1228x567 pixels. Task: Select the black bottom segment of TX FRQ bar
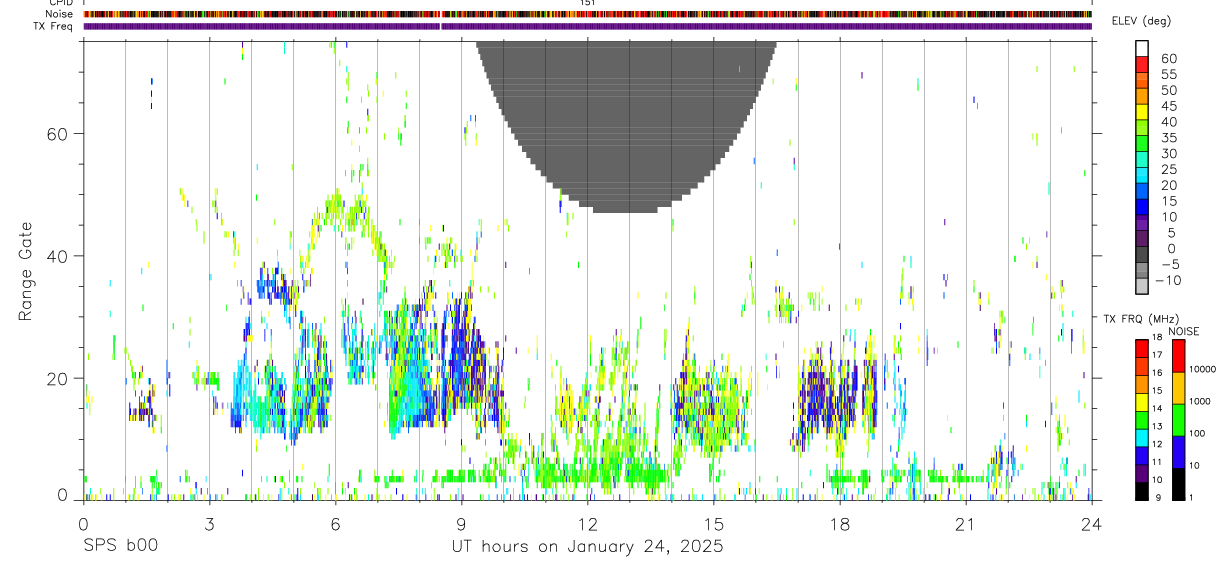coord(1142,491)
